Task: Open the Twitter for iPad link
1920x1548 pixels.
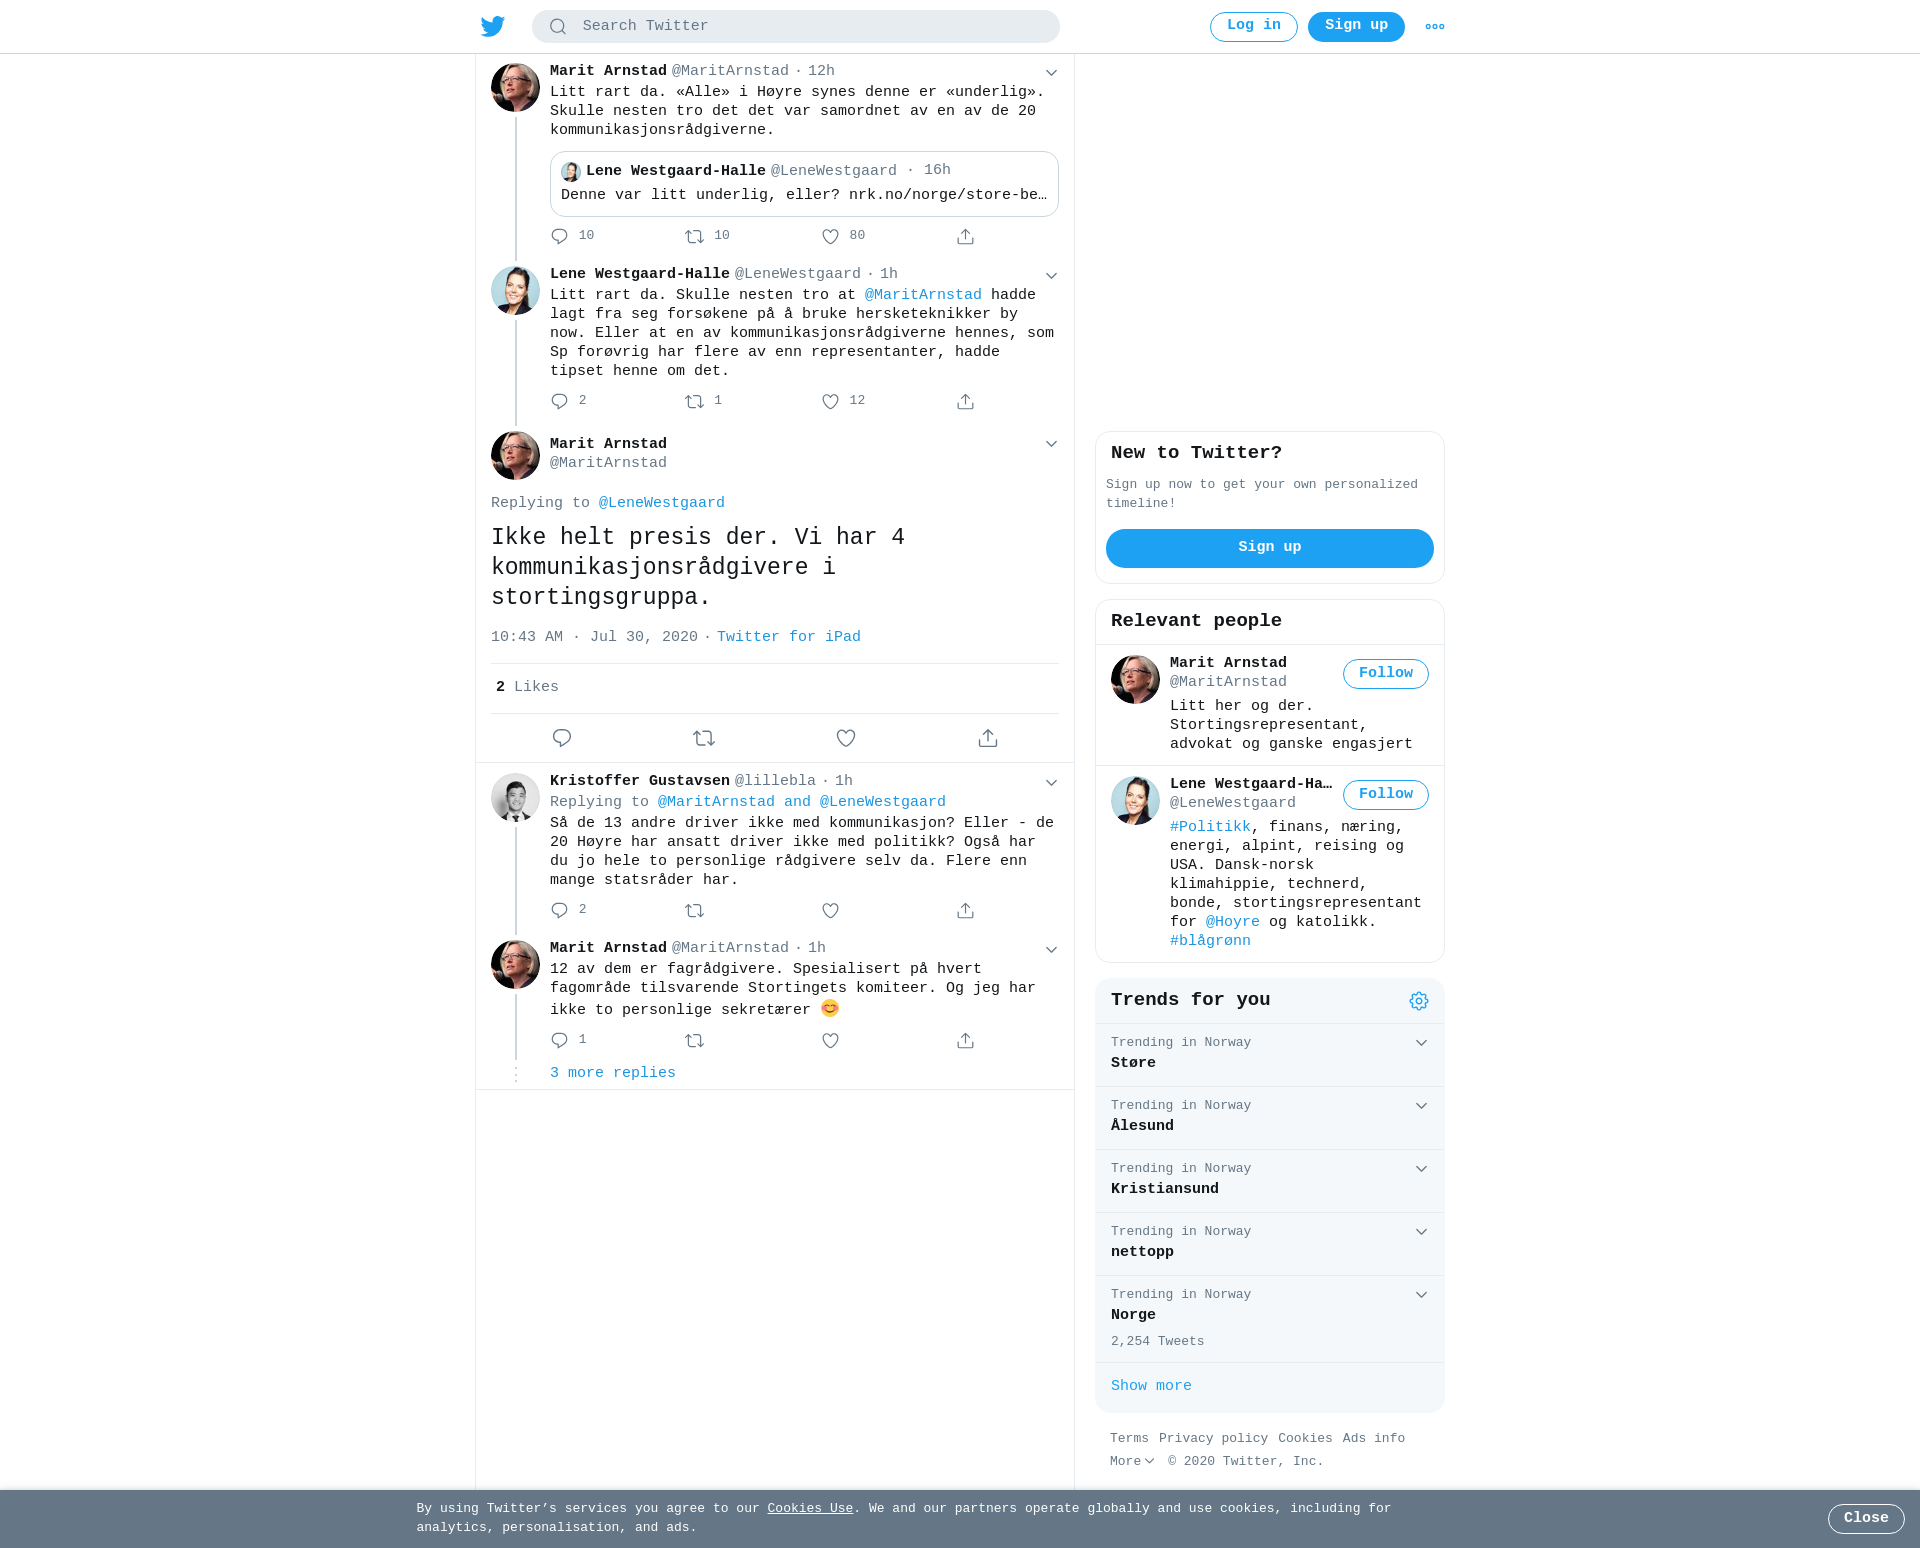Action: pos(789,637)
